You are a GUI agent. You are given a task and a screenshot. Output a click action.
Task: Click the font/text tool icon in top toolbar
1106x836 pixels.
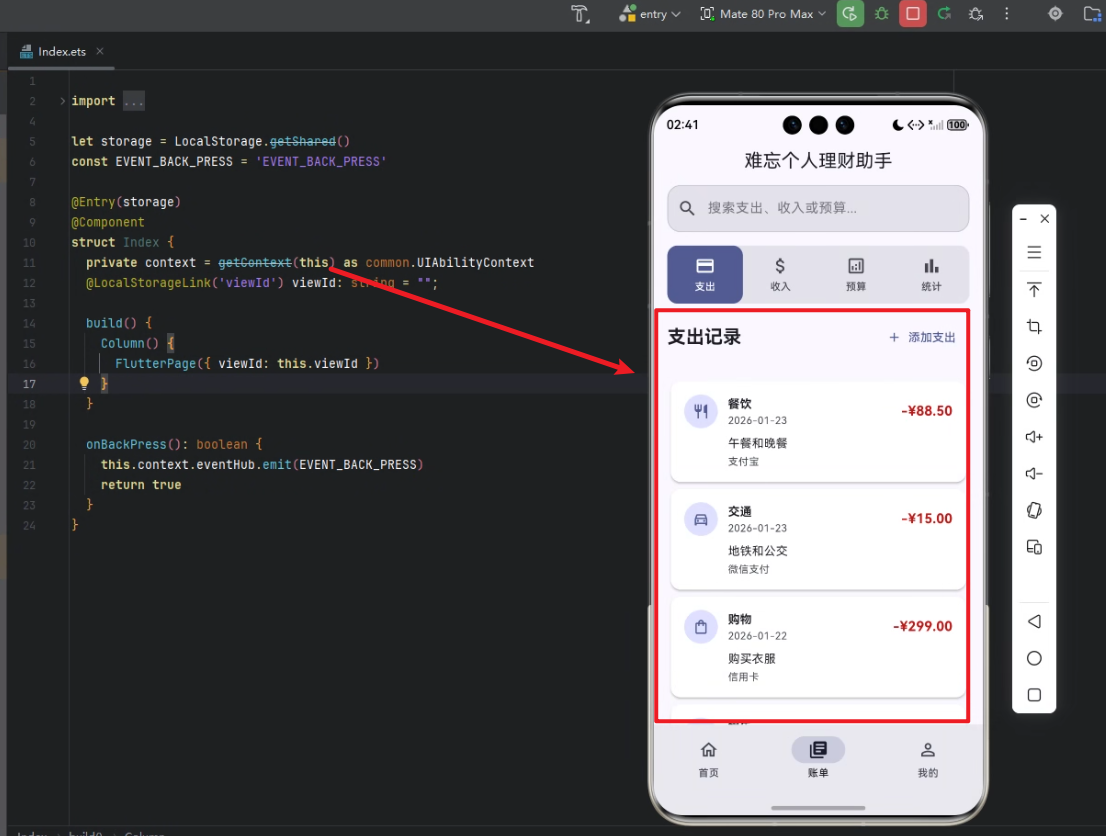[x=580, y=14]
